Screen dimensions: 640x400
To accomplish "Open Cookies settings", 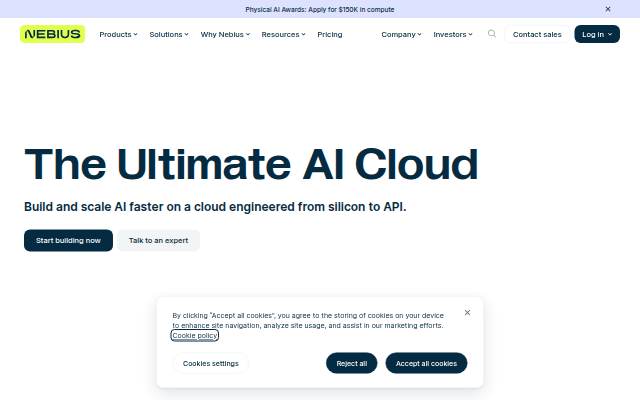I will coord(211,363).
